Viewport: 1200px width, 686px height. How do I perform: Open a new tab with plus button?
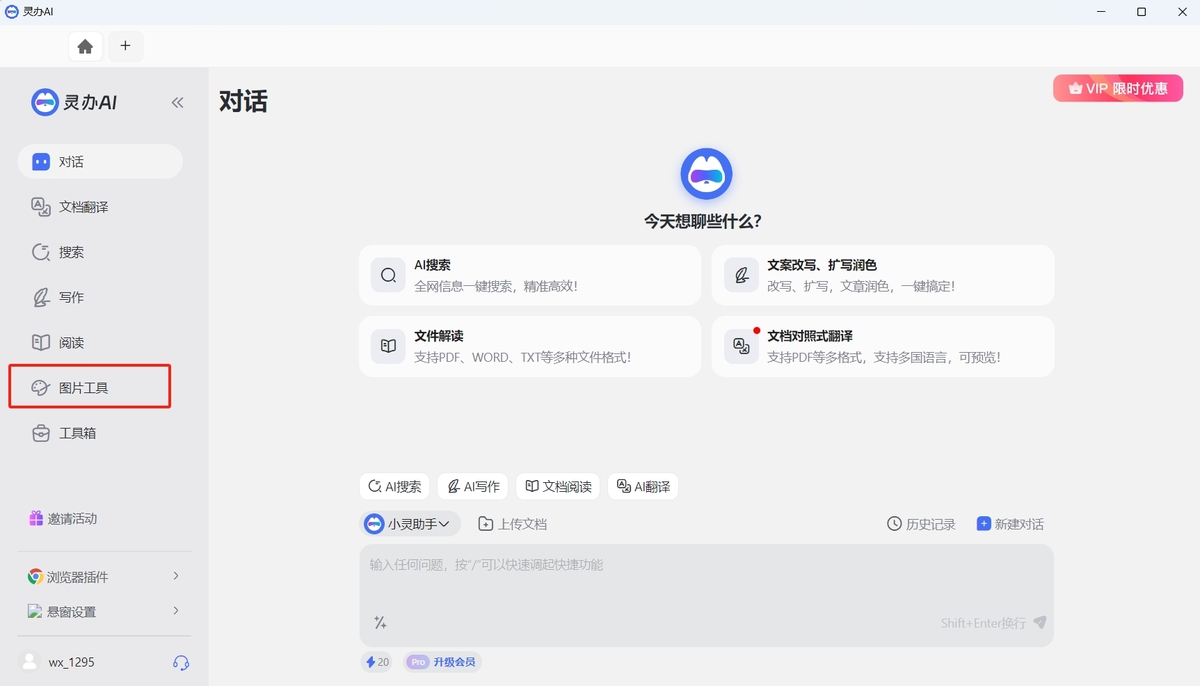click(125, 46)
